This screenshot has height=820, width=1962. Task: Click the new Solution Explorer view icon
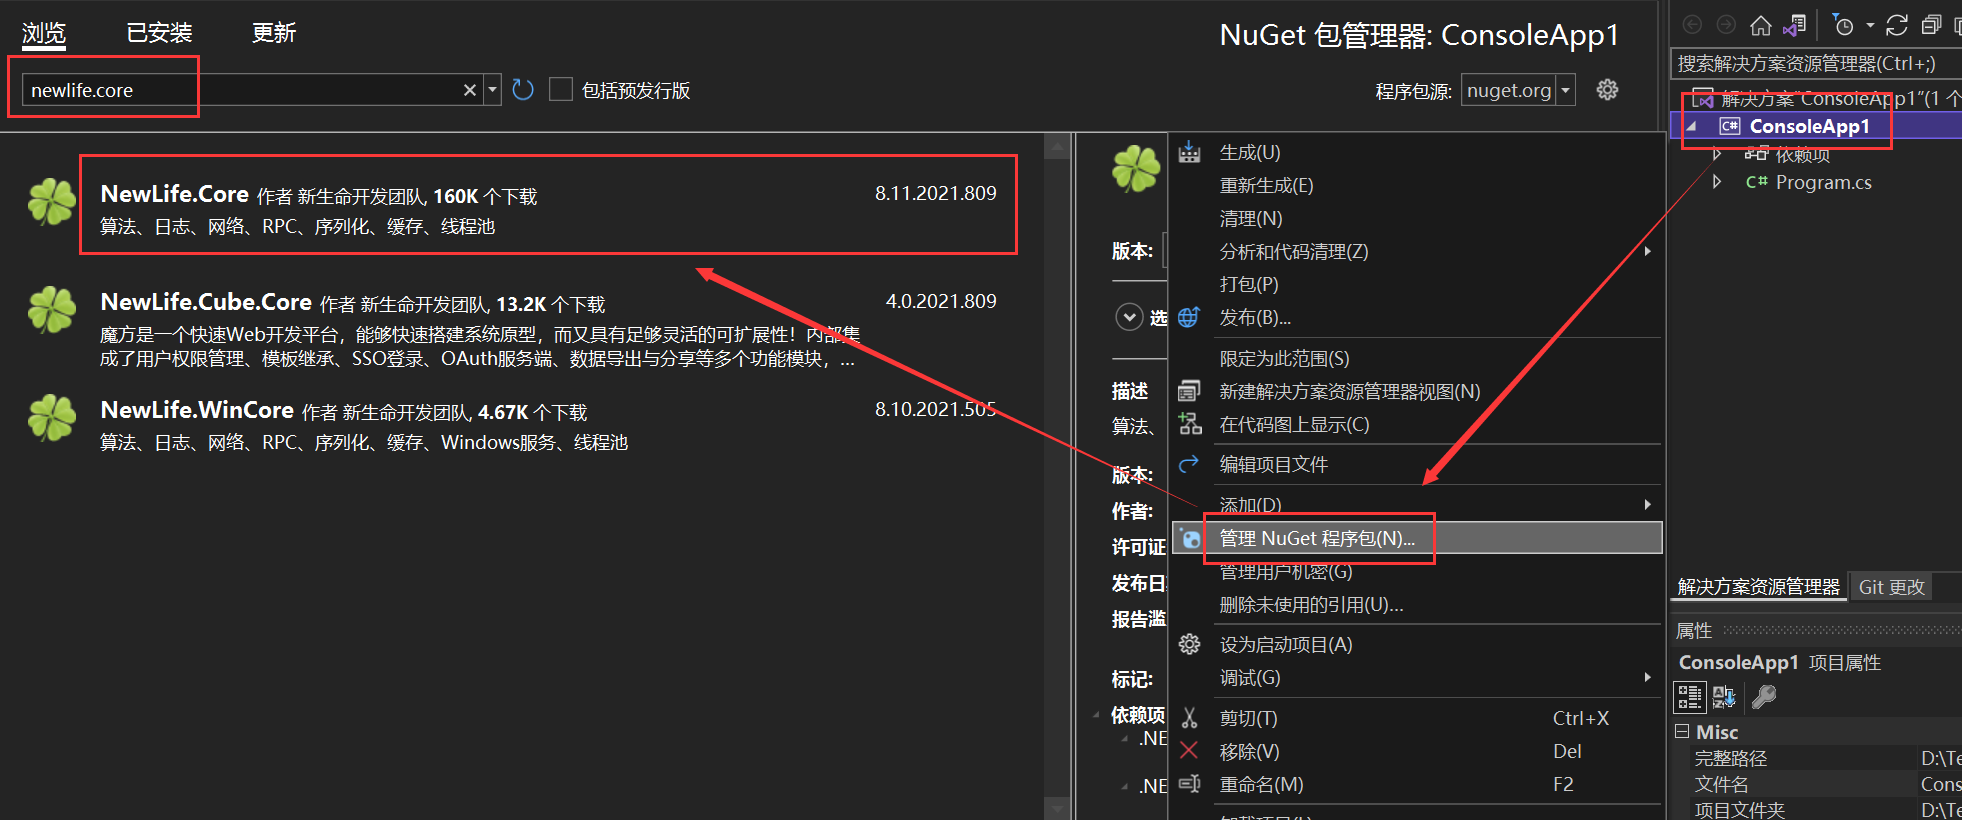click(x=1189, y=391)
